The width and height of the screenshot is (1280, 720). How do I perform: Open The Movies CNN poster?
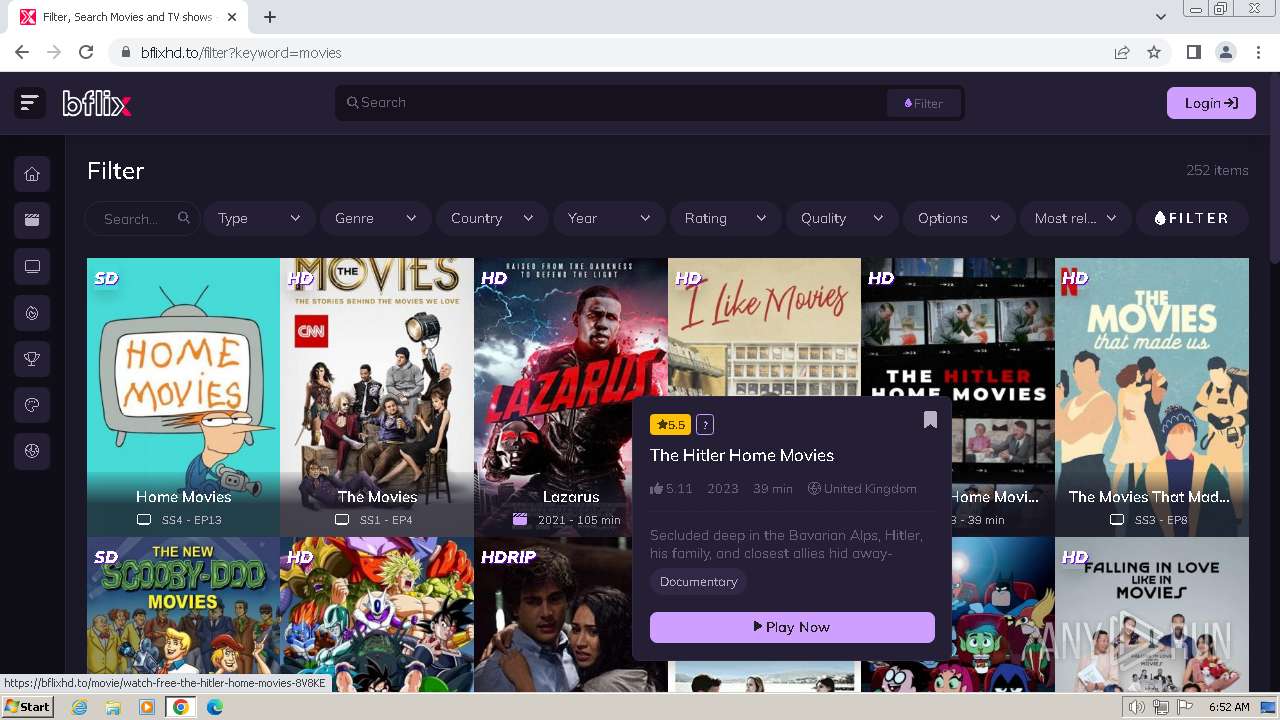tap(377, 397)
